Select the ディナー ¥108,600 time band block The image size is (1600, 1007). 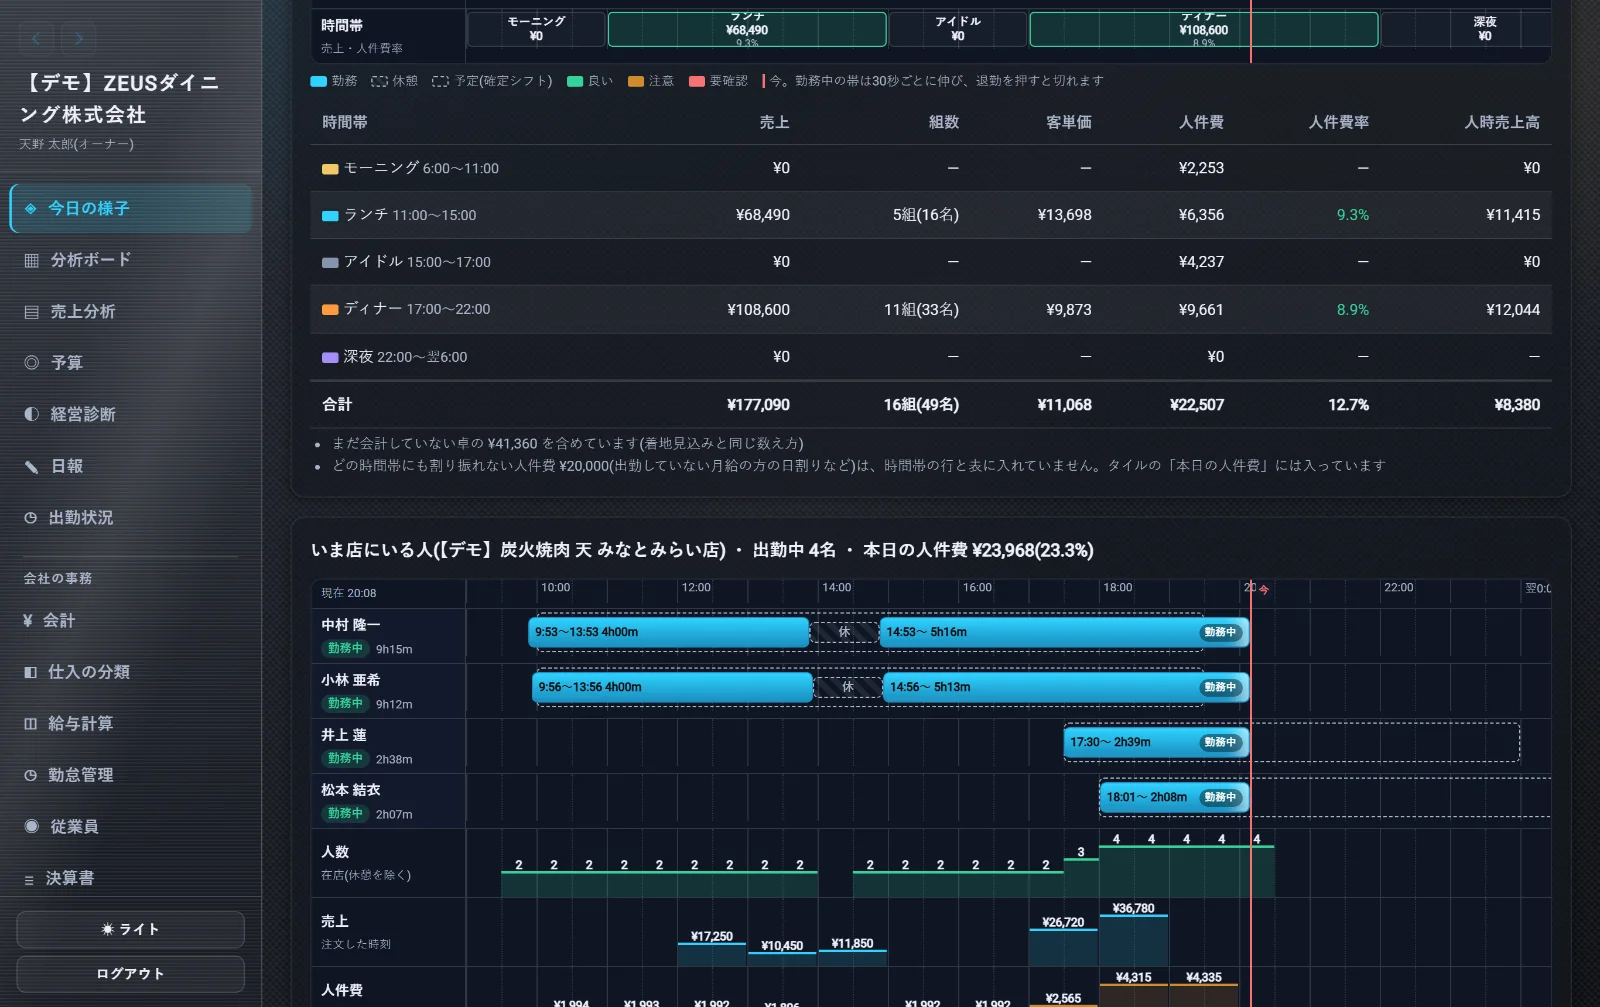click(1204, 29)
